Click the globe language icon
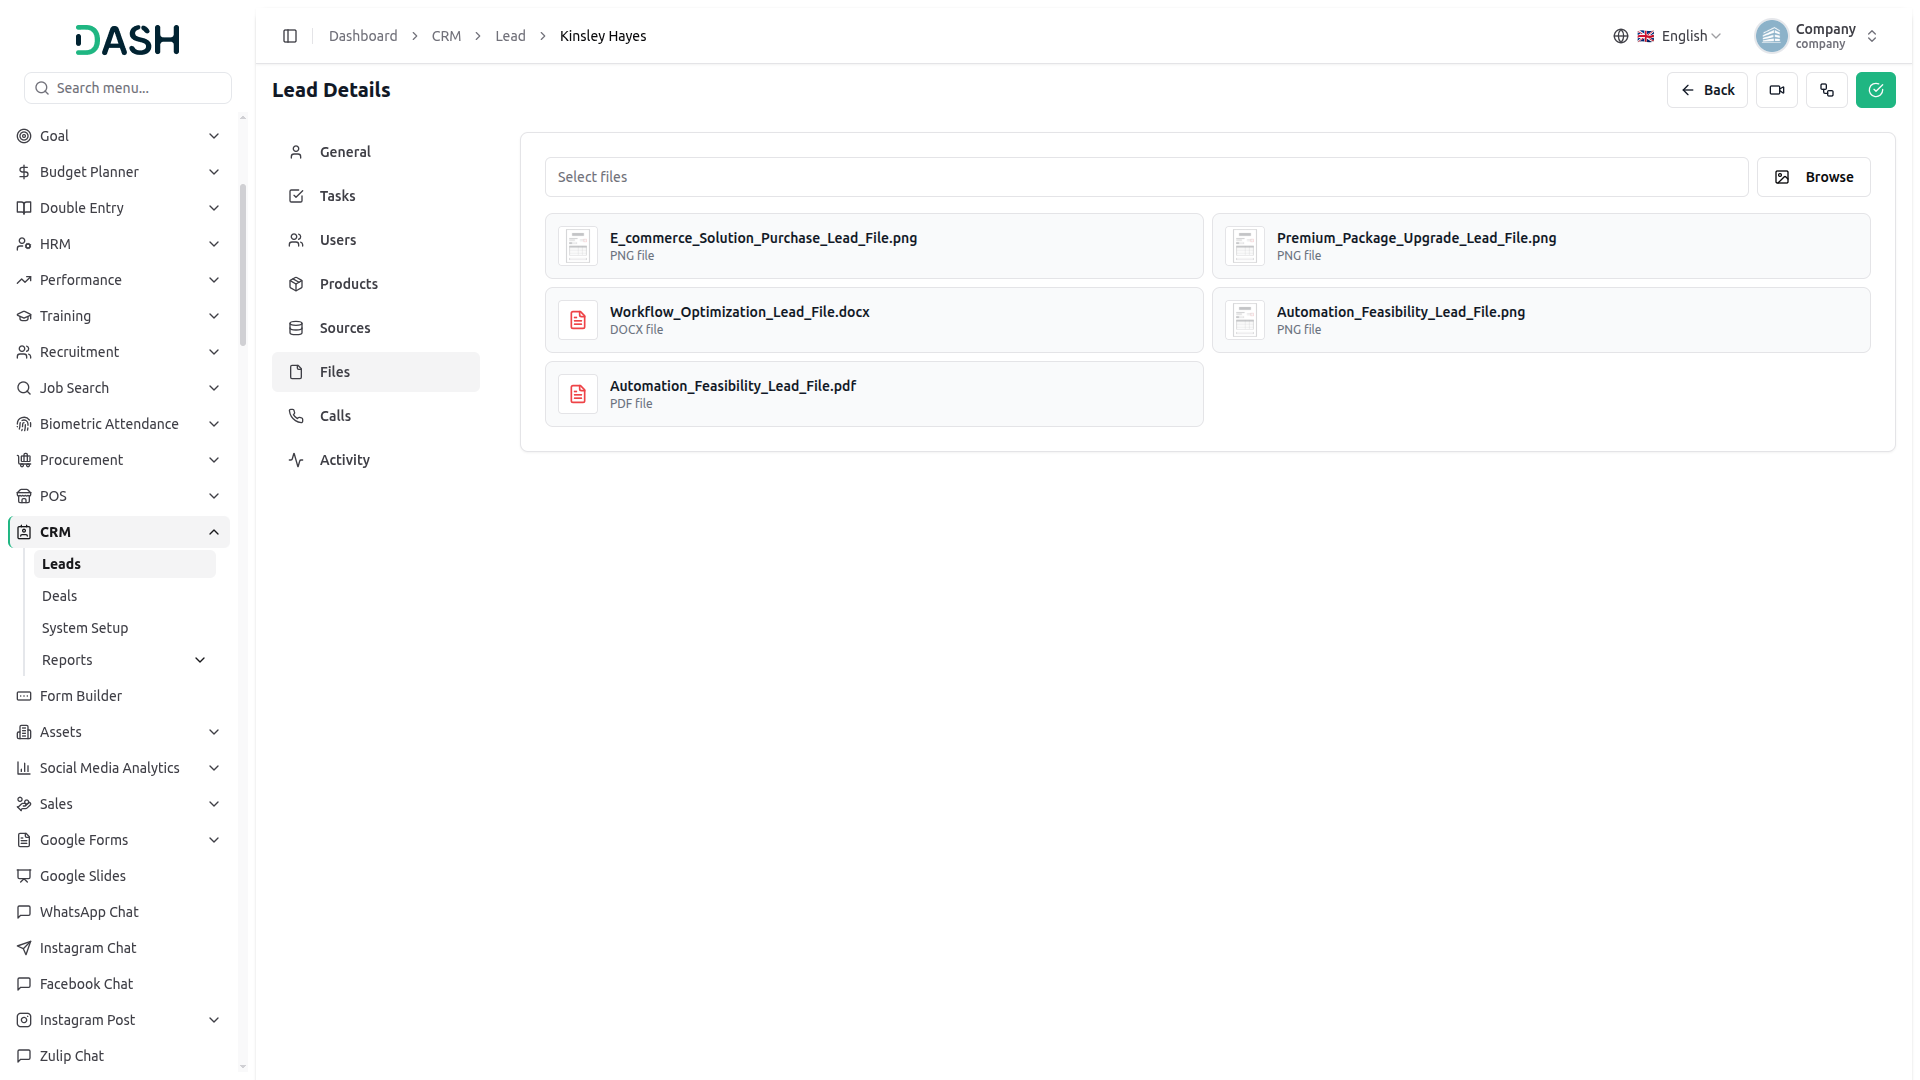 click(1621, 36)
